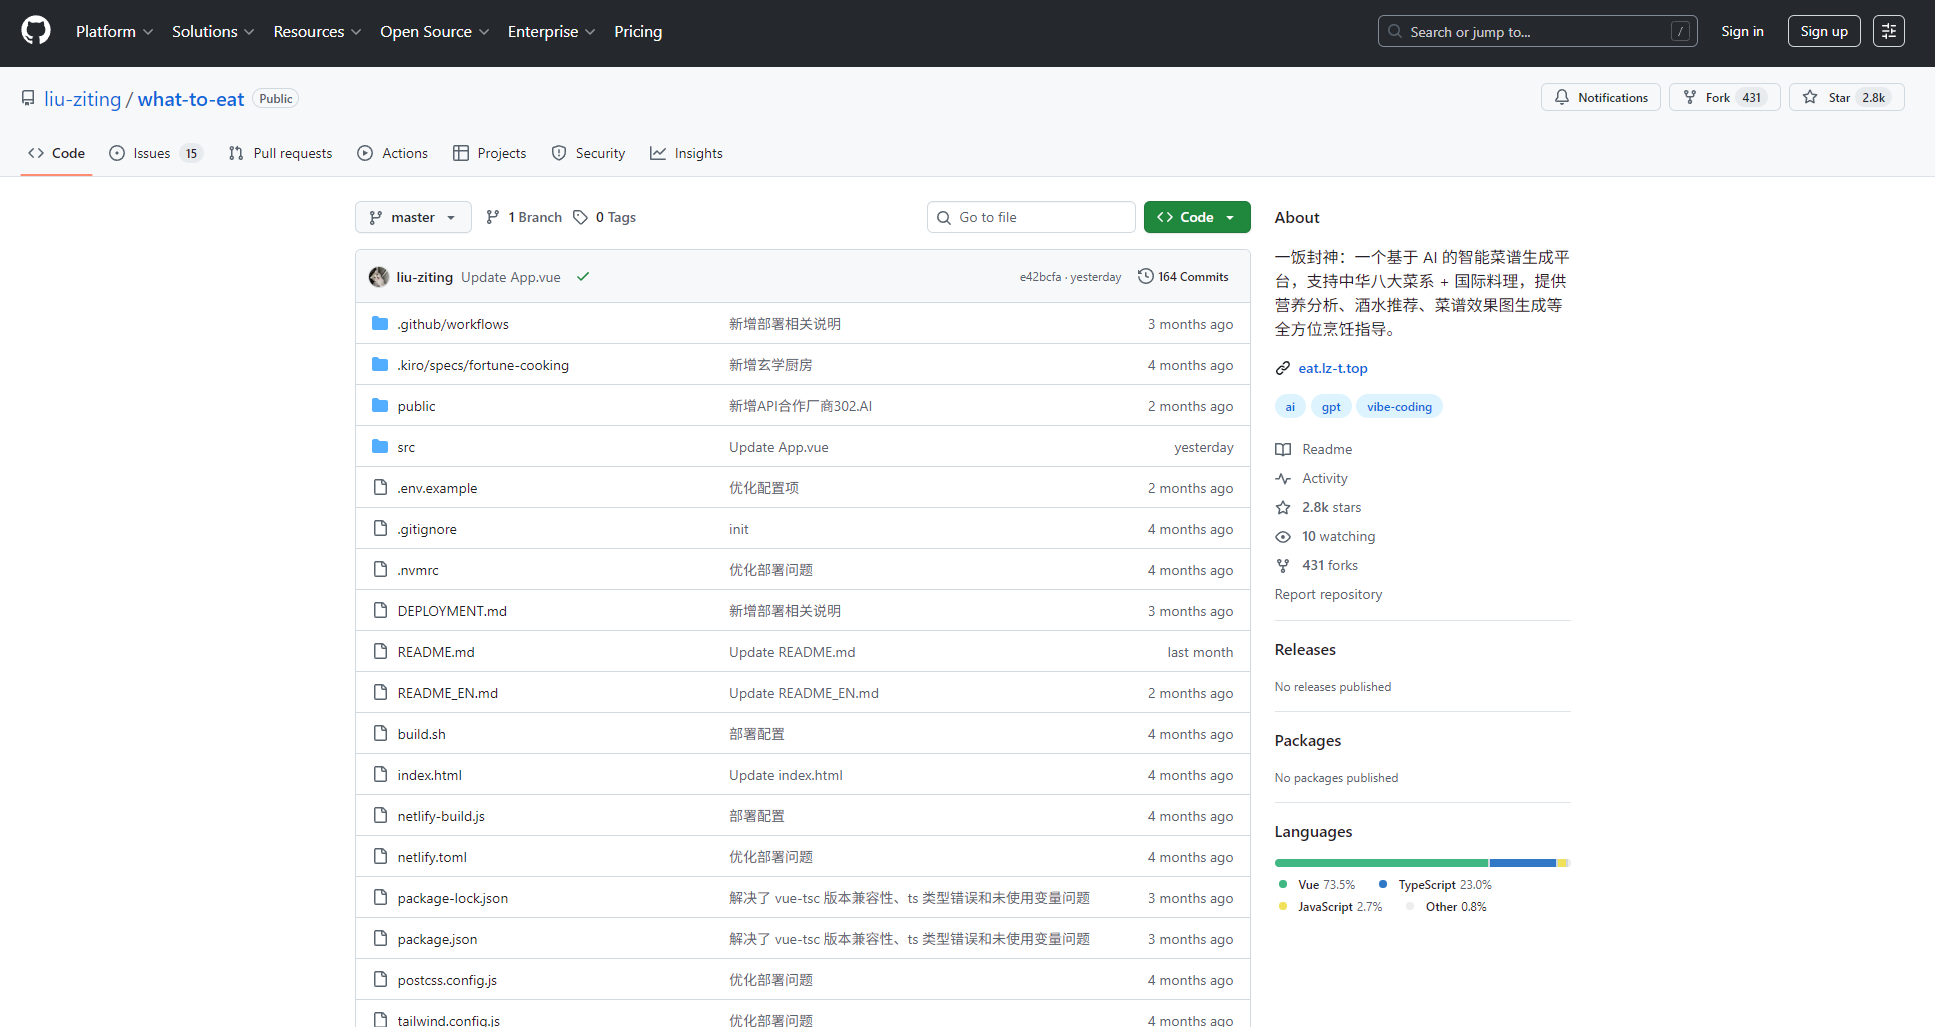
Task: Open commit history with 164 Commits
Action: (1183, 277)
